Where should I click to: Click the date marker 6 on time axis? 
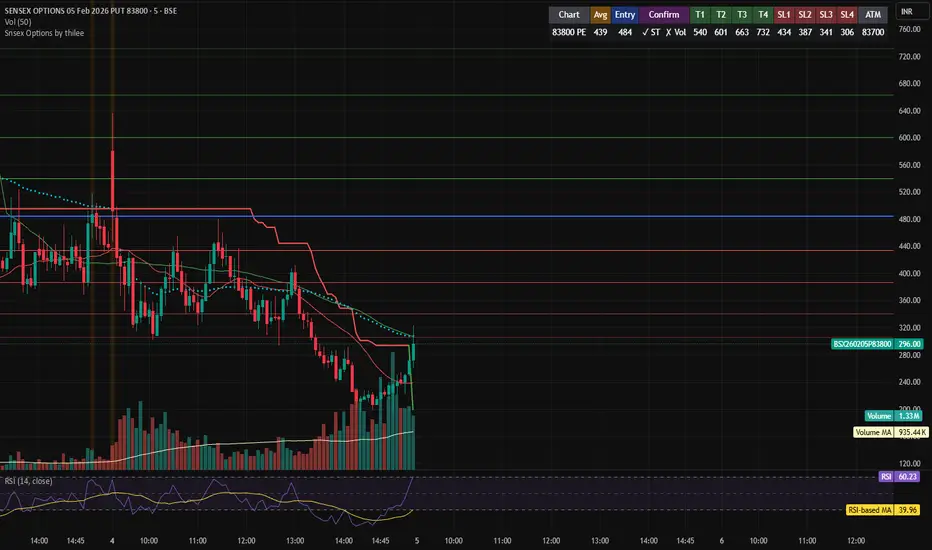(x=722, y=540)
